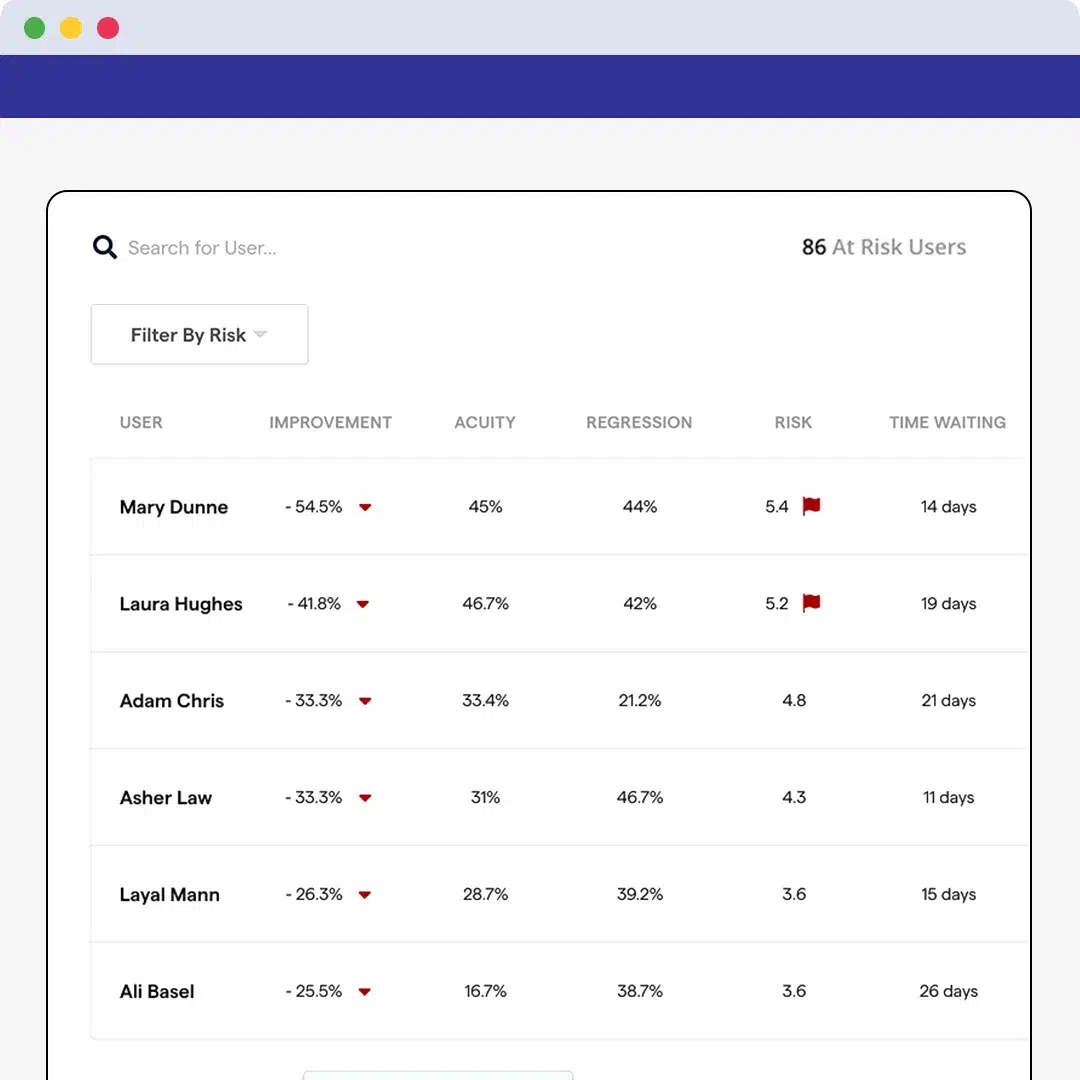Click the red risk flag for Mary Dunne

point(811,506)
